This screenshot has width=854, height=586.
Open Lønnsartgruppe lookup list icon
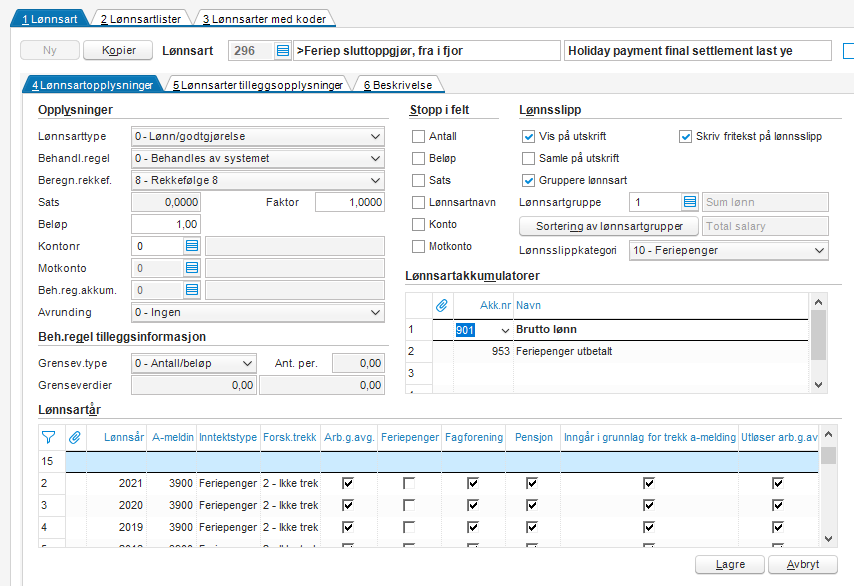tap(690, 202)
